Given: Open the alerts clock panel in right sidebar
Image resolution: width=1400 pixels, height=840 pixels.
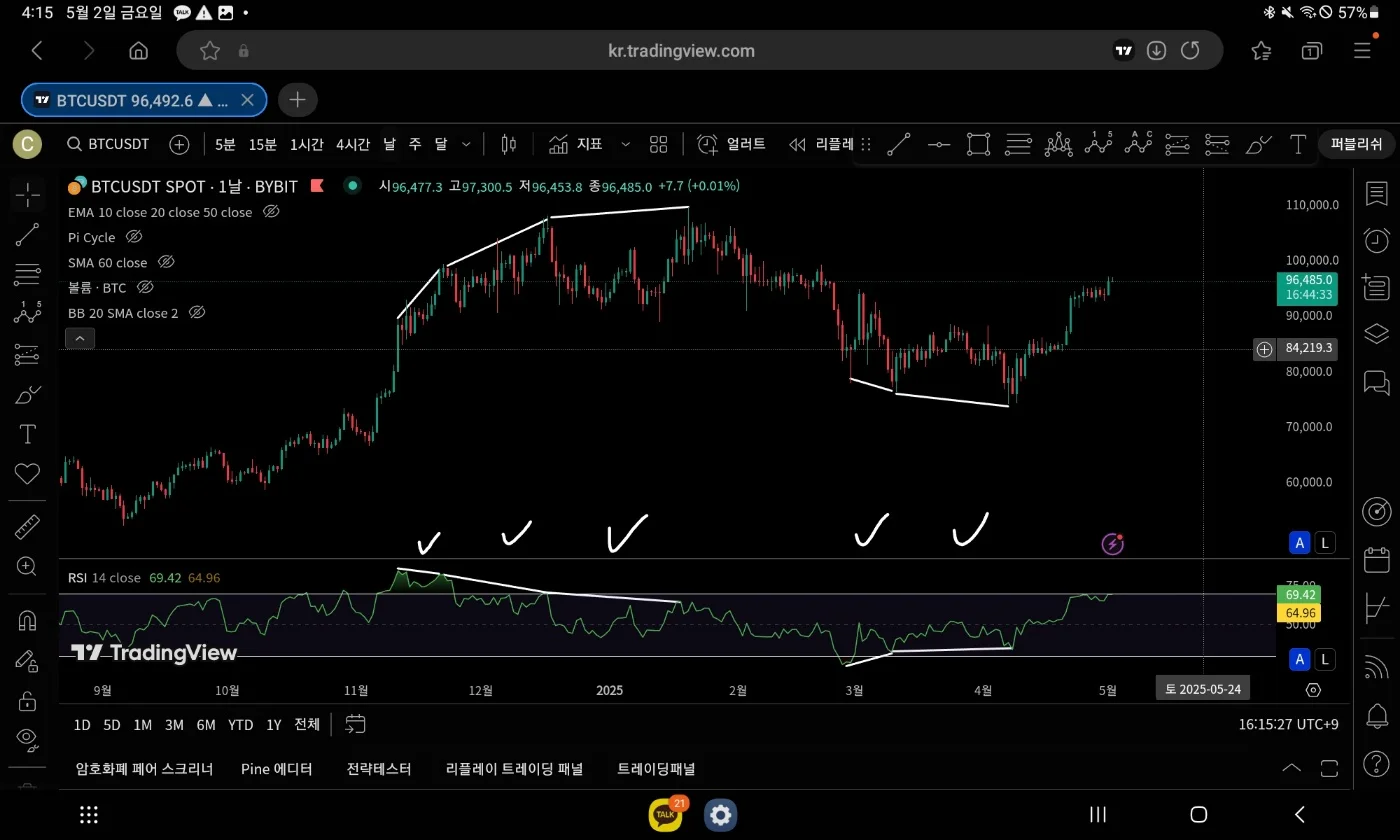Looking at the screenshot, I should pyautogui.click(x=1377, y=240).
